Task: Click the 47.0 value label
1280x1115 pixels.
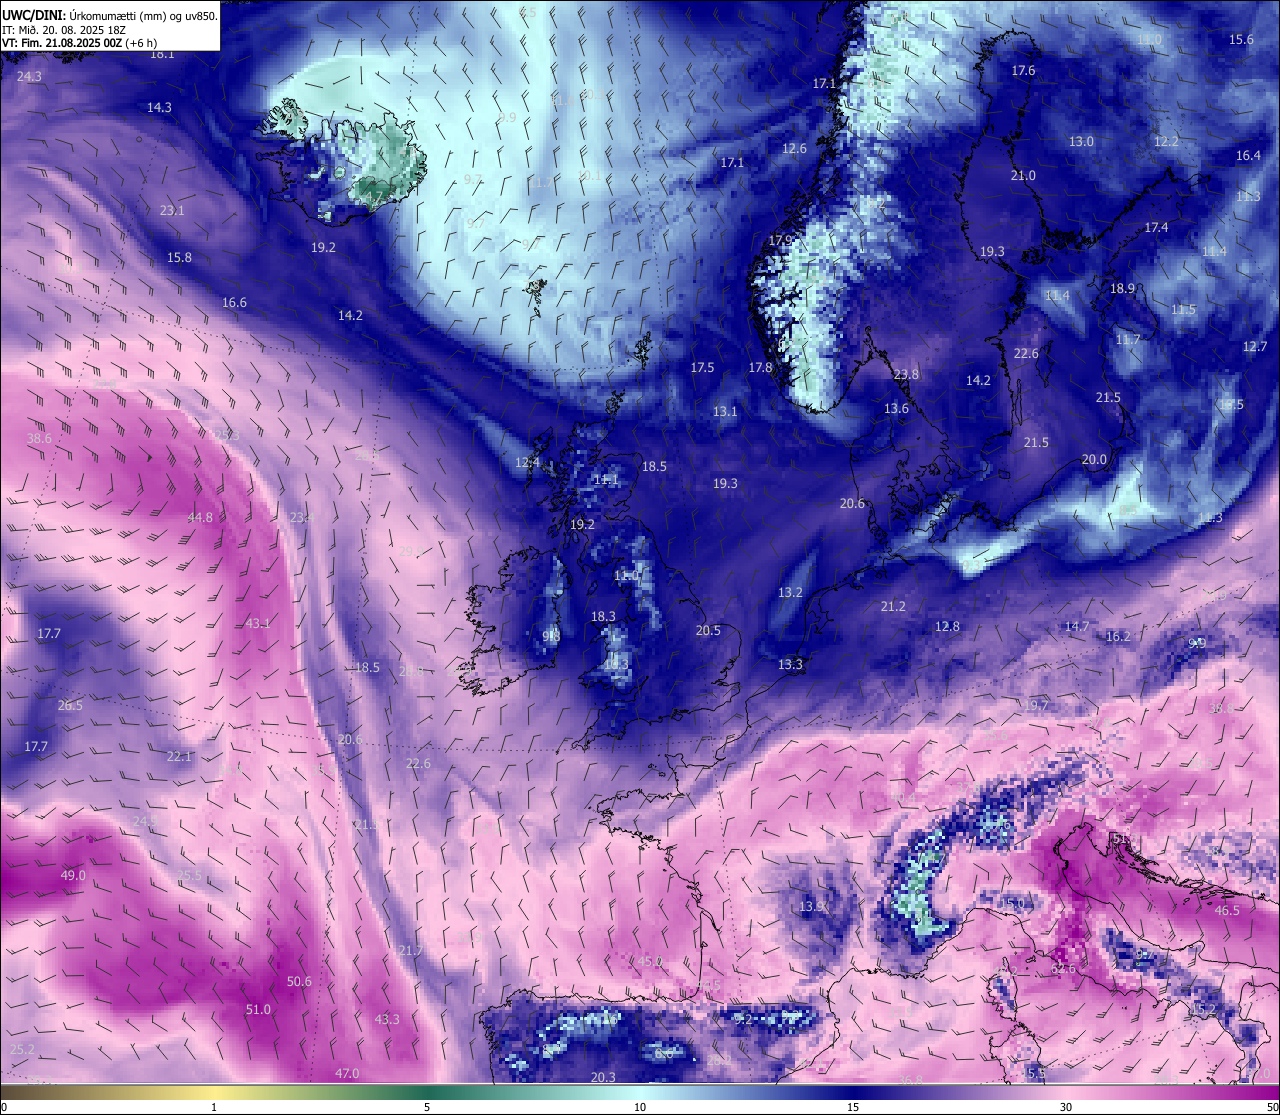Action: (347, 1073)
